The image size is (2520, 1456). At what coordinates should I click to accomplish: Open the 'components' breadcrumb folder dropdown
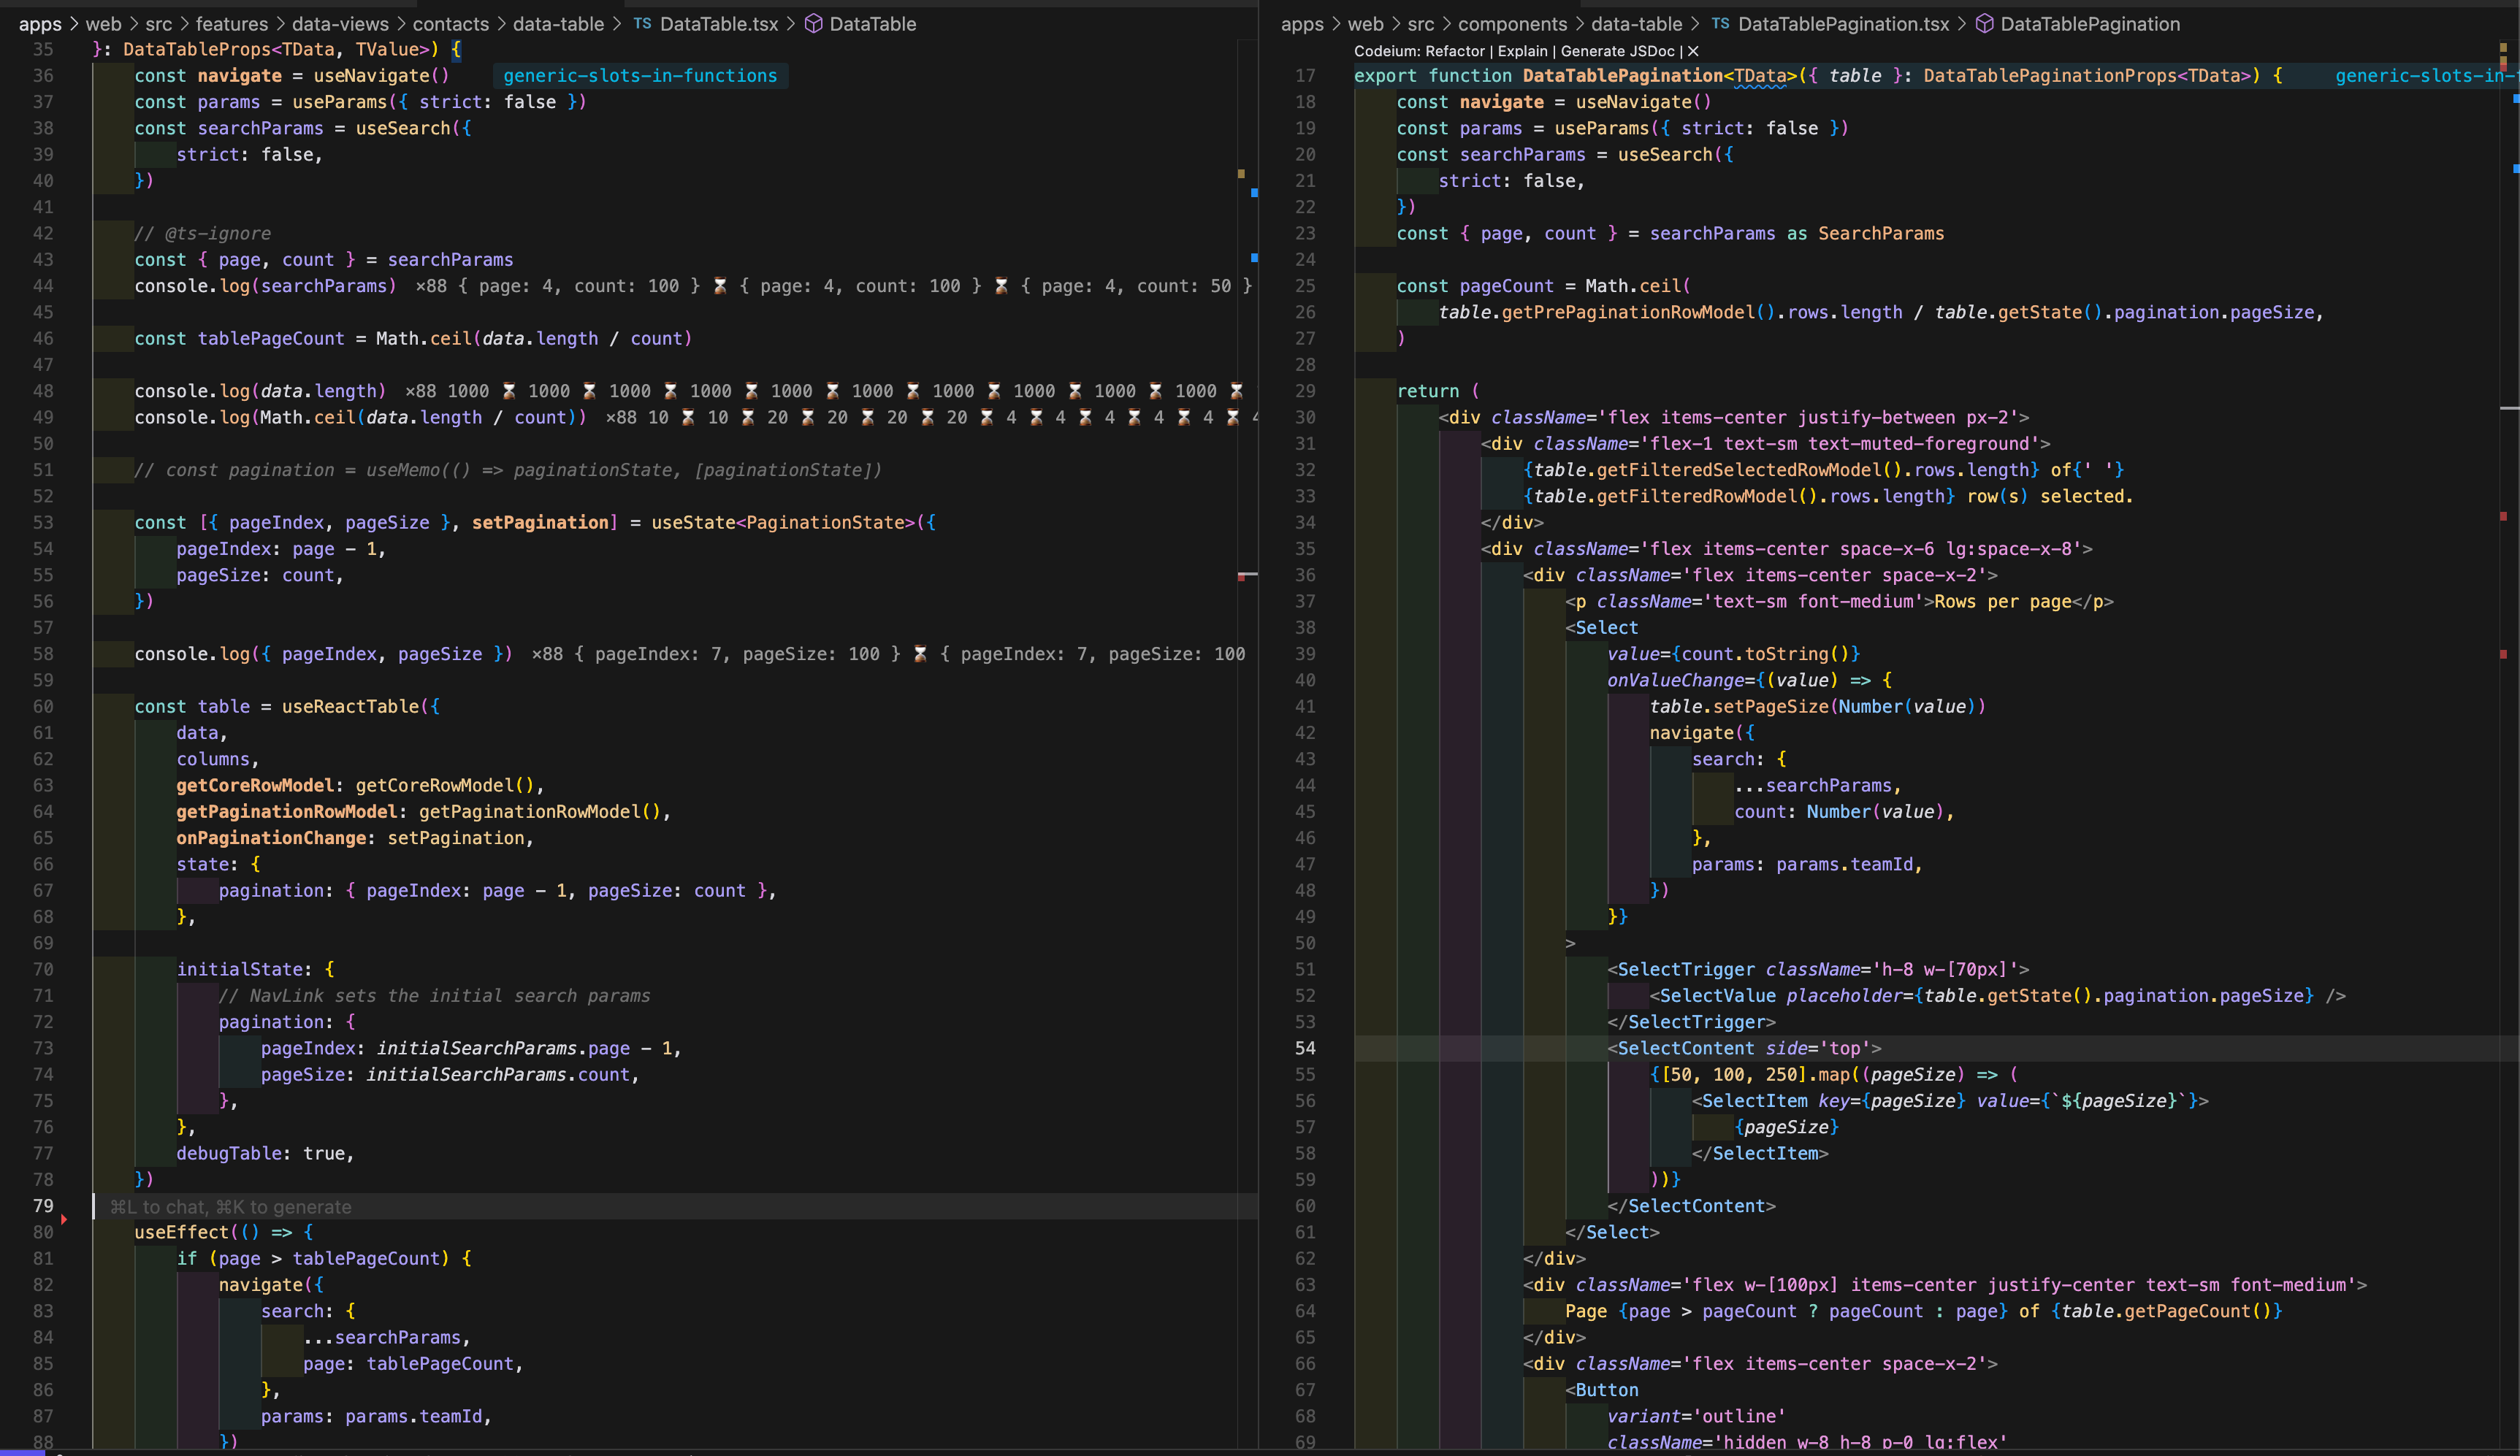(x=1512, y=23)
